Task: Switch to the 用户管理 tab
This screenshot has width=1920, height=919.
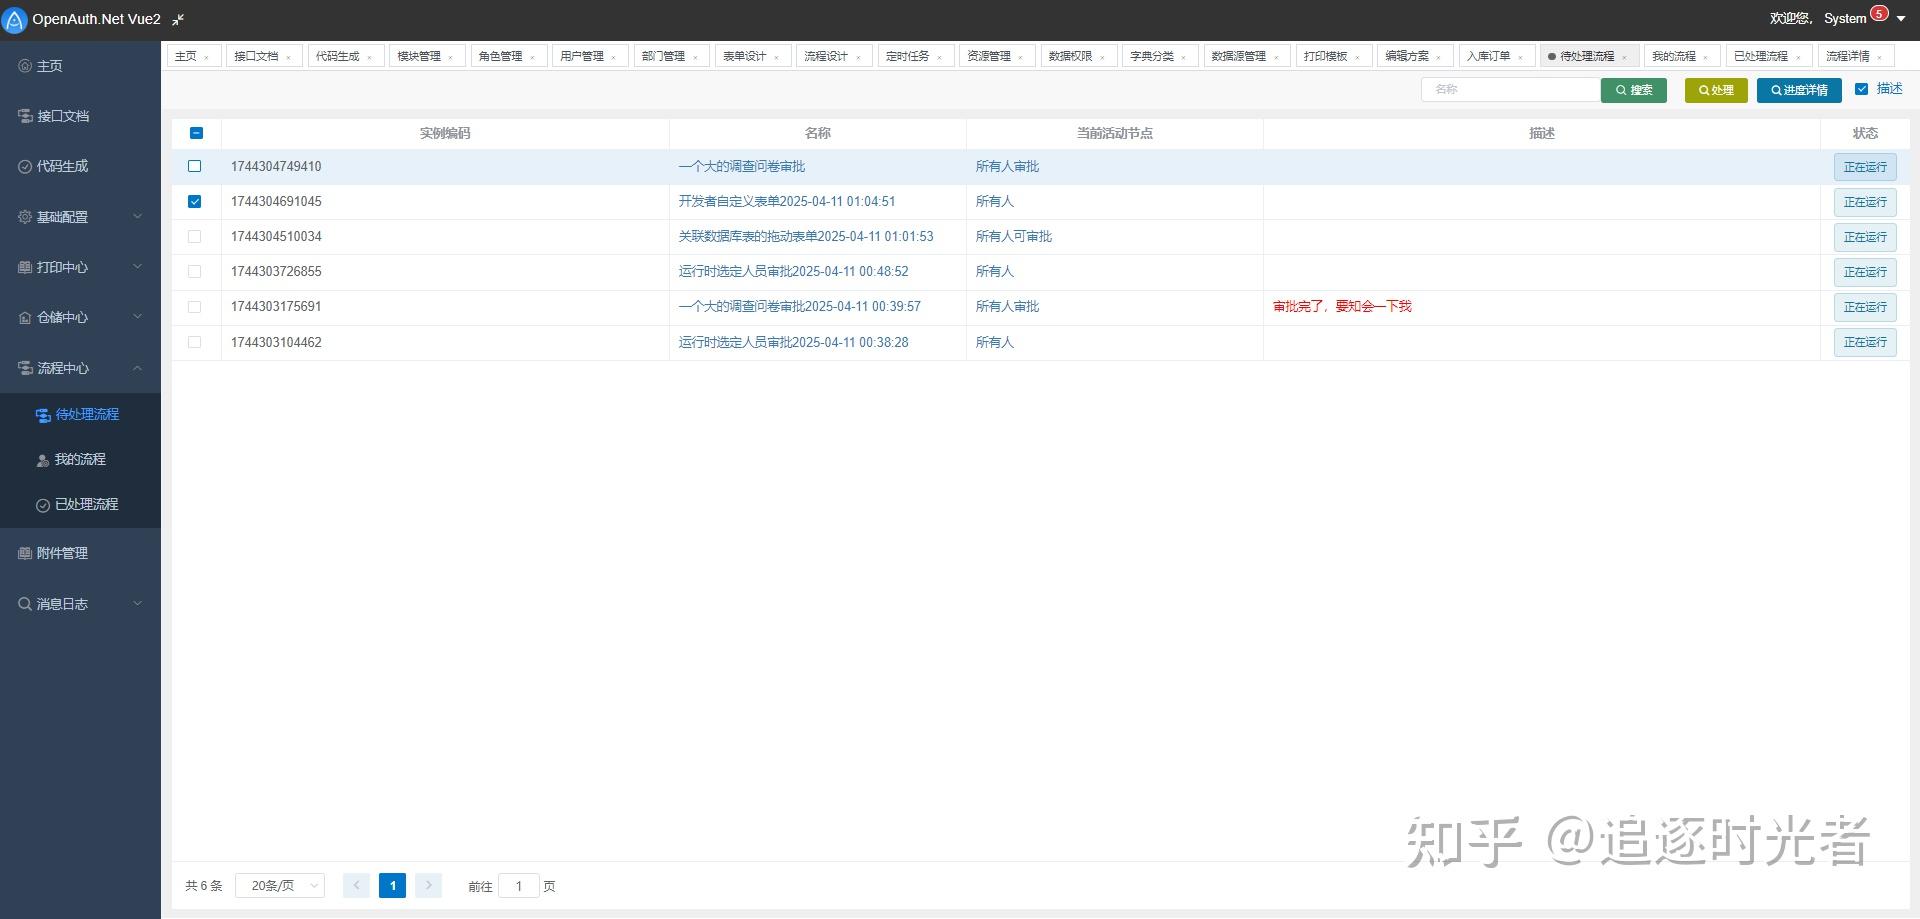Action: (583, 55)
